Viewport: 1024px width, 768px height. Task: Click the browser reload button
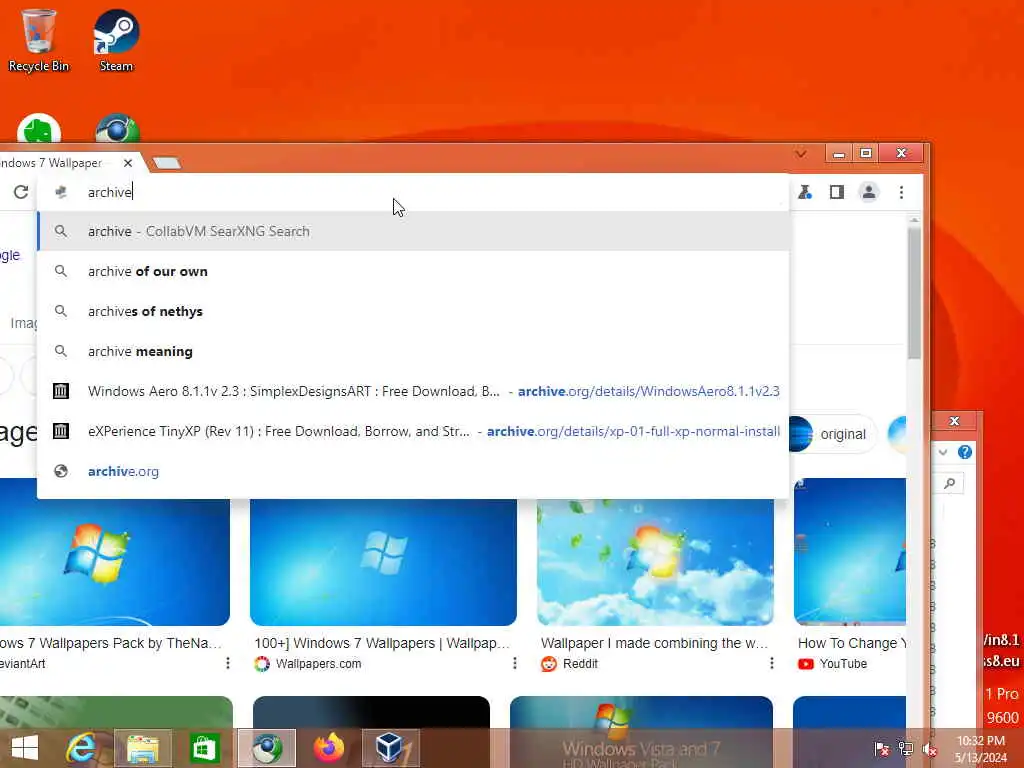21,192
